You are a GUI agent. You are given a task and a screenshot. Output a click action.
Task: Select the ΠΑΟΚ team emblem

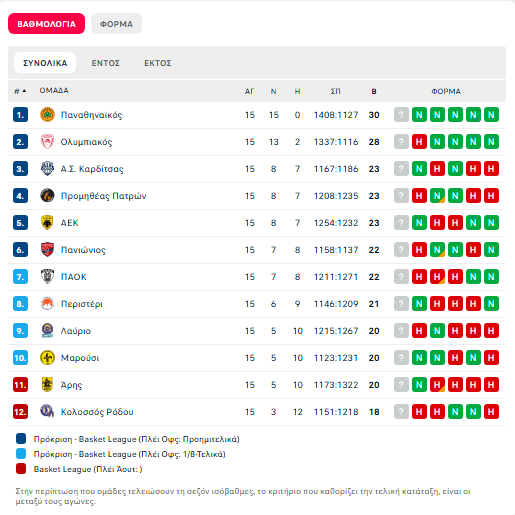pos(47,277)
